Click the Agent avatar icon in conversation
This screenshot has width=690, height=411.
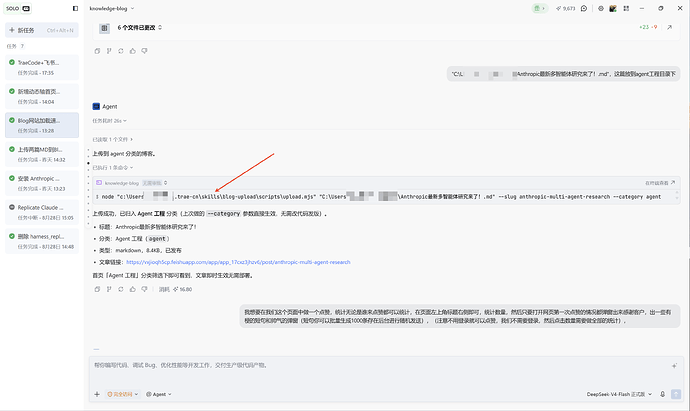pyautogui.click(x=96, y=106)
